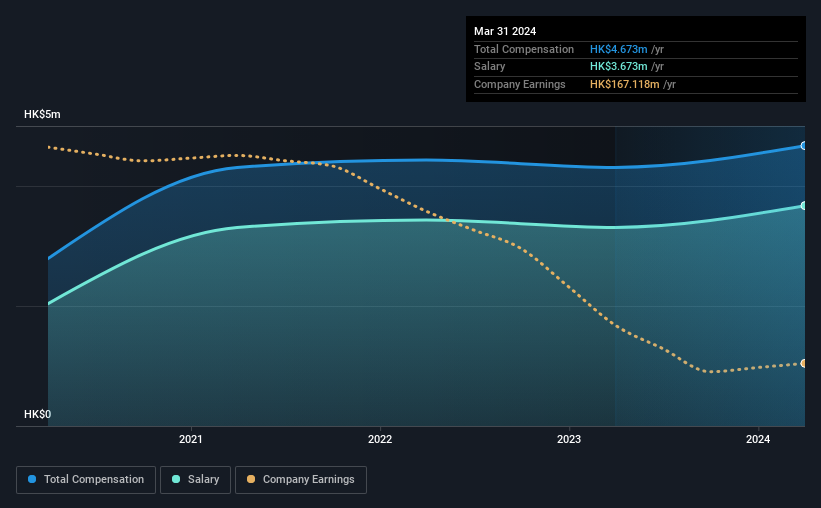
Task: Click the 2021 x-axis label
Action: click(191, 439)
